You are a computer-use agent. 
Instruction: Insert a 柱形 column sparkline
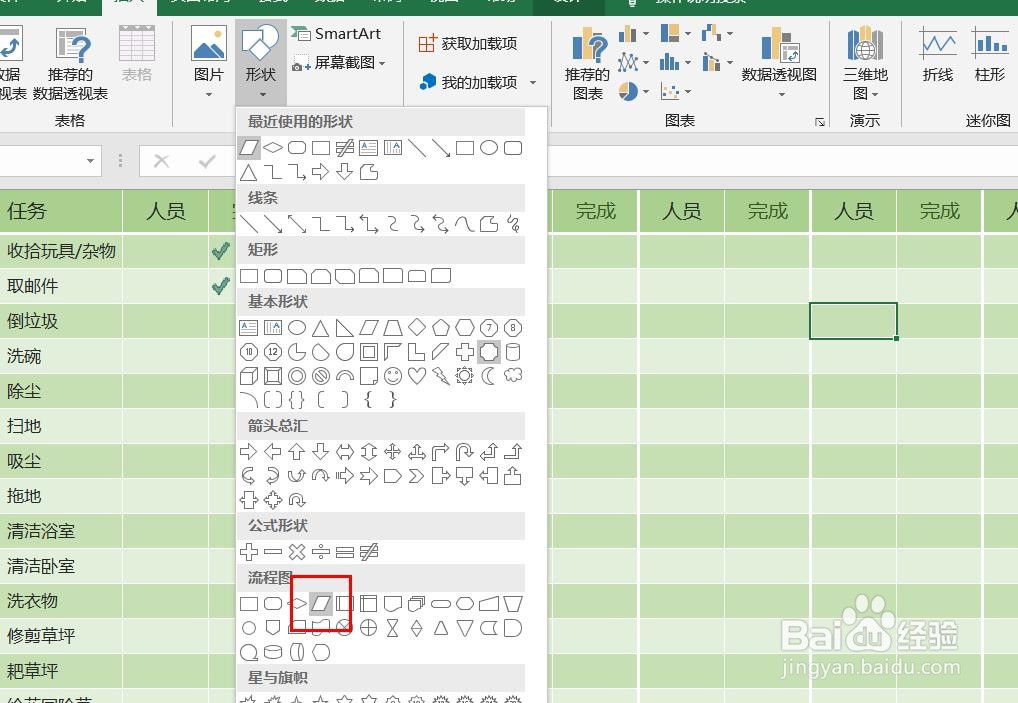point(989,55)
